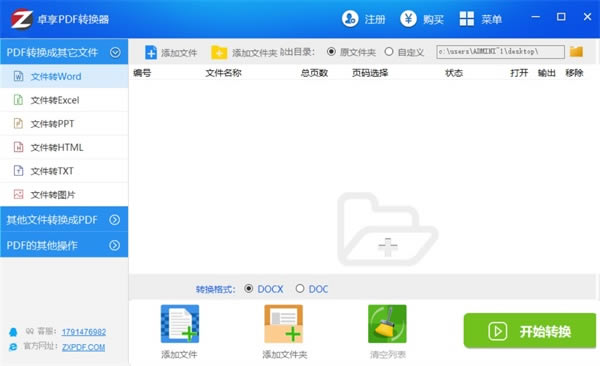Click the output path input field

point(501,52)
